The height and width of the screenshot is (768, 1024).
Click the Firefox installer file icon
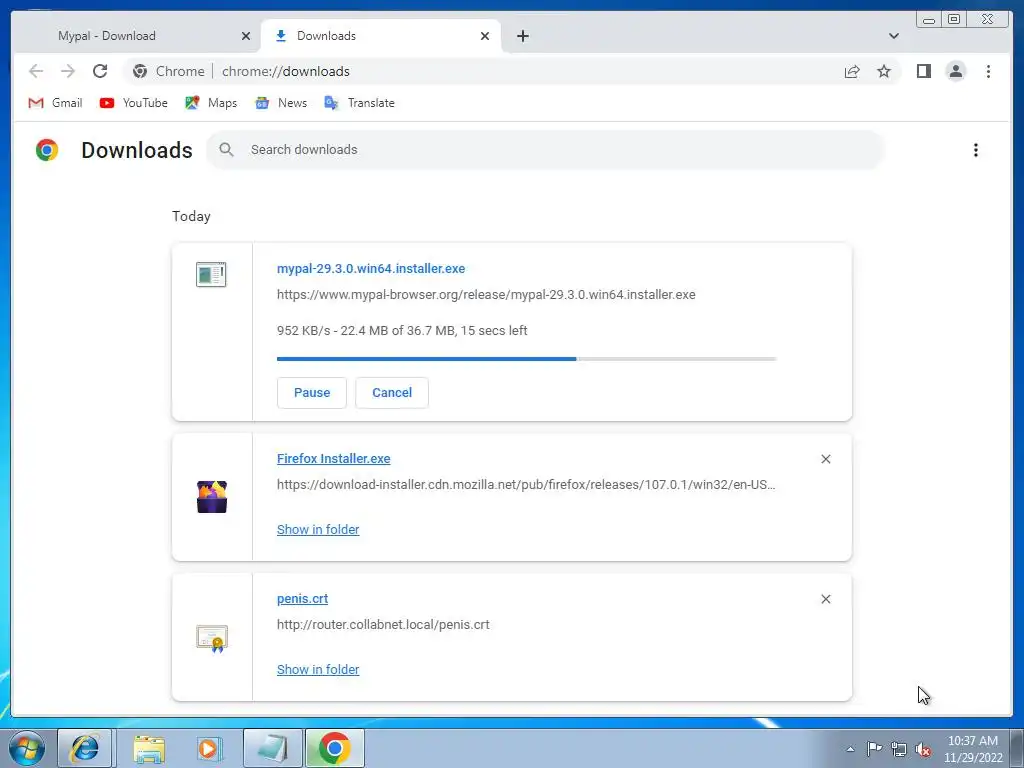212,497
